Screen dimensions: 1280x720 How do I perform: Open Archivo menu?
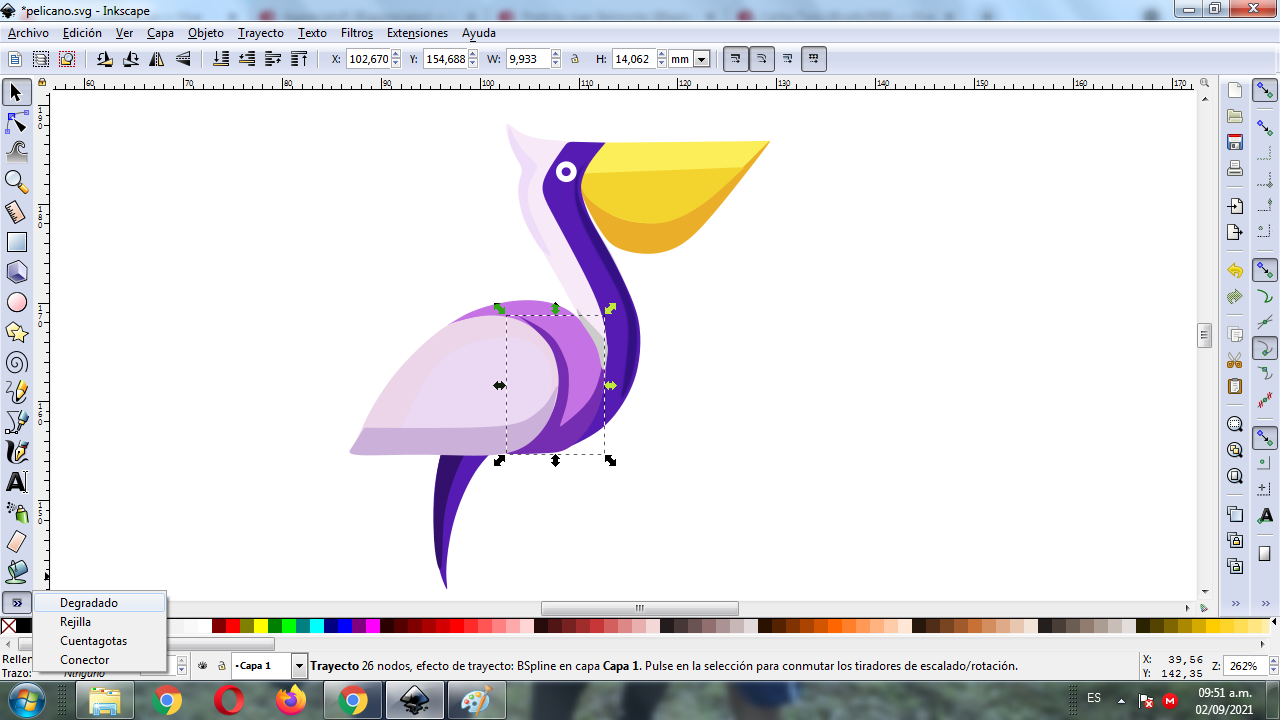click(x=28, y=33)
